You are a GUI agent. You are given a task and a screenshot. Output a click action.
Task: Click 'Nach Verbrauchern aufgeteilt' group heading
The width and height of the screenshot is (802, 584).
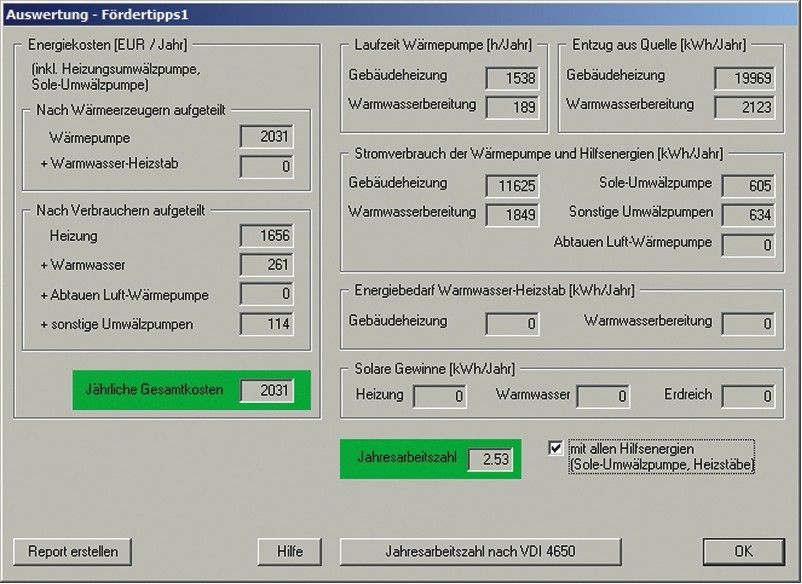pos(120,210)
